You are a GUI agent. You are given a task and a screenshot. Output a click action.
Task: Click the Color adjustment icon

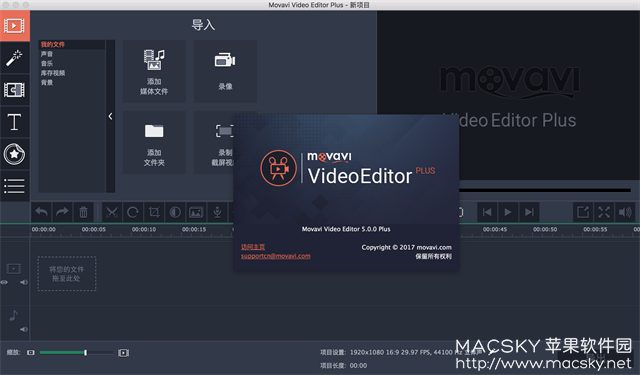click(x=175, y=212)
